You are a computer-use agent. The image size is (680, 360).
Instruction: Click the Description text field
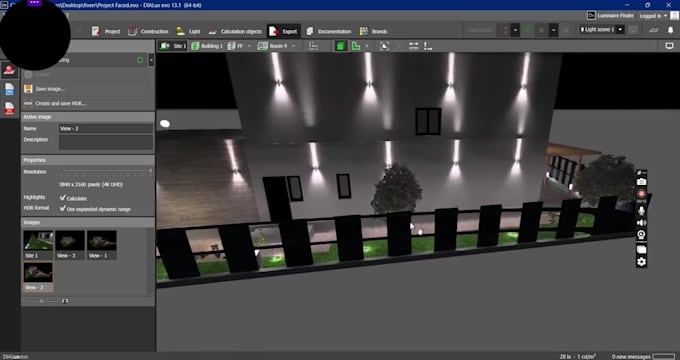(105, 142)
